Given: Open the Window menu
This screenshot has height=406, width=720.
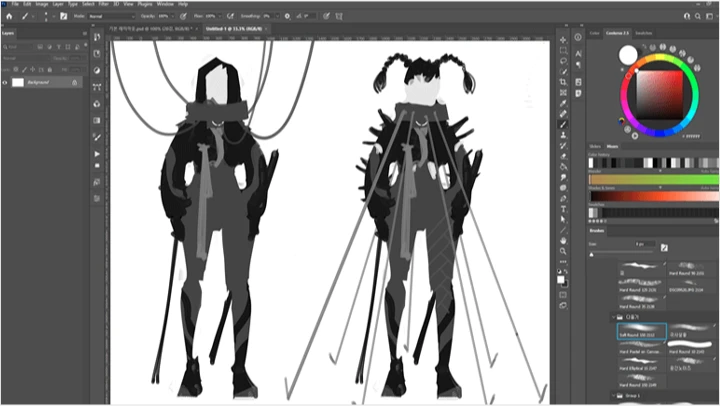Looking at the screenshot, I should click(x=165, y=4).
